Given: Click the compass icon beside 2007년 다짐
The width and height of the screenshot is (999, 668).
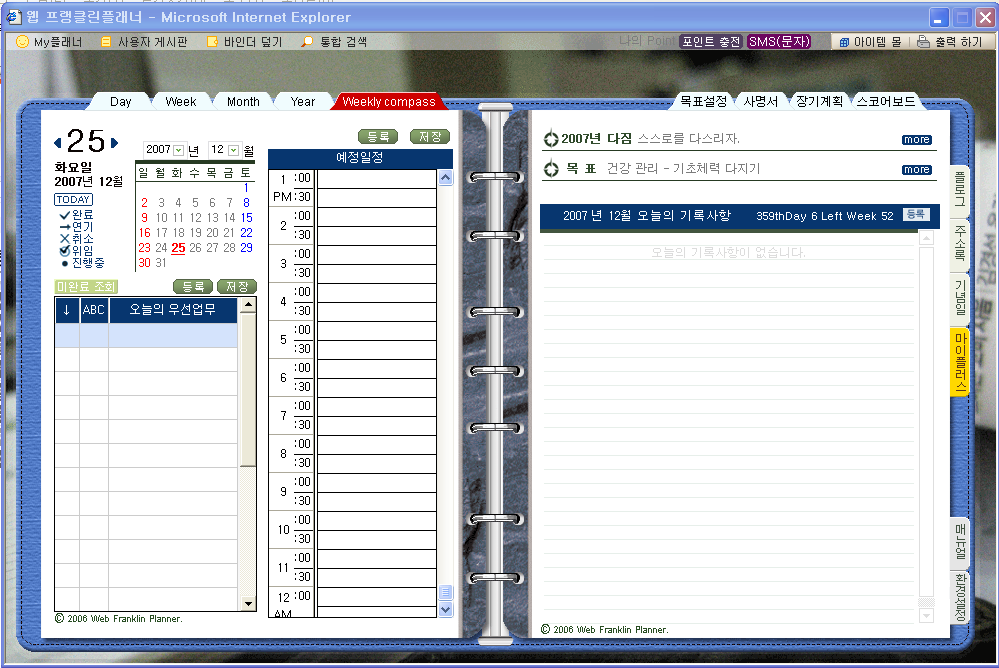Looking at the screenshot, I should [x=551, y=138].
